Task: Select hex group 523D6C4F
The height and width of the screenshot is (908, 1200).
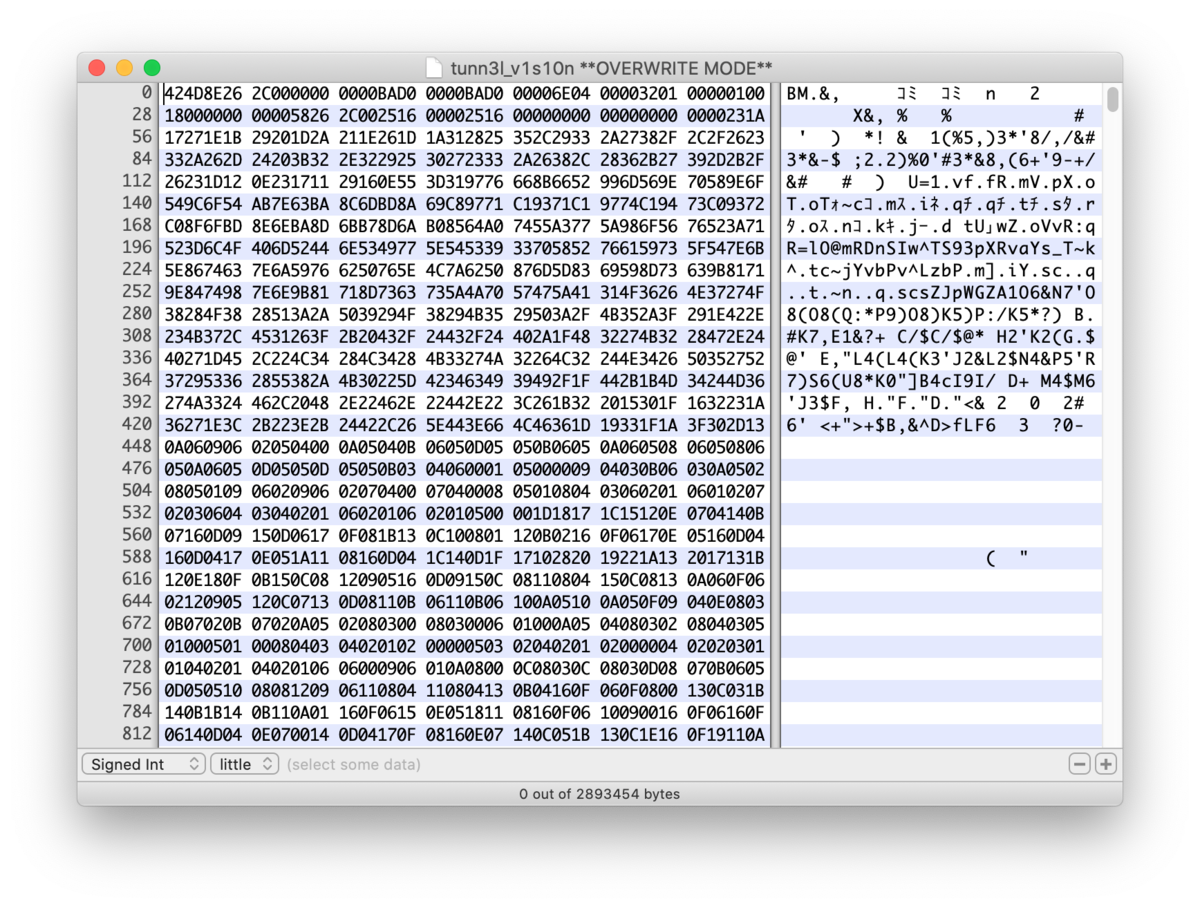Action: point(203,248)
